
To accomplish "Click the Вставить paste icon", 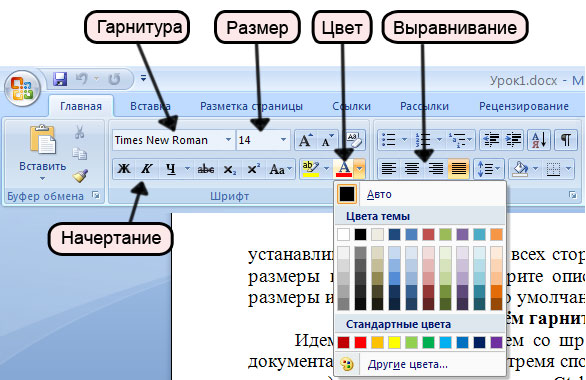I will point(42,140).
